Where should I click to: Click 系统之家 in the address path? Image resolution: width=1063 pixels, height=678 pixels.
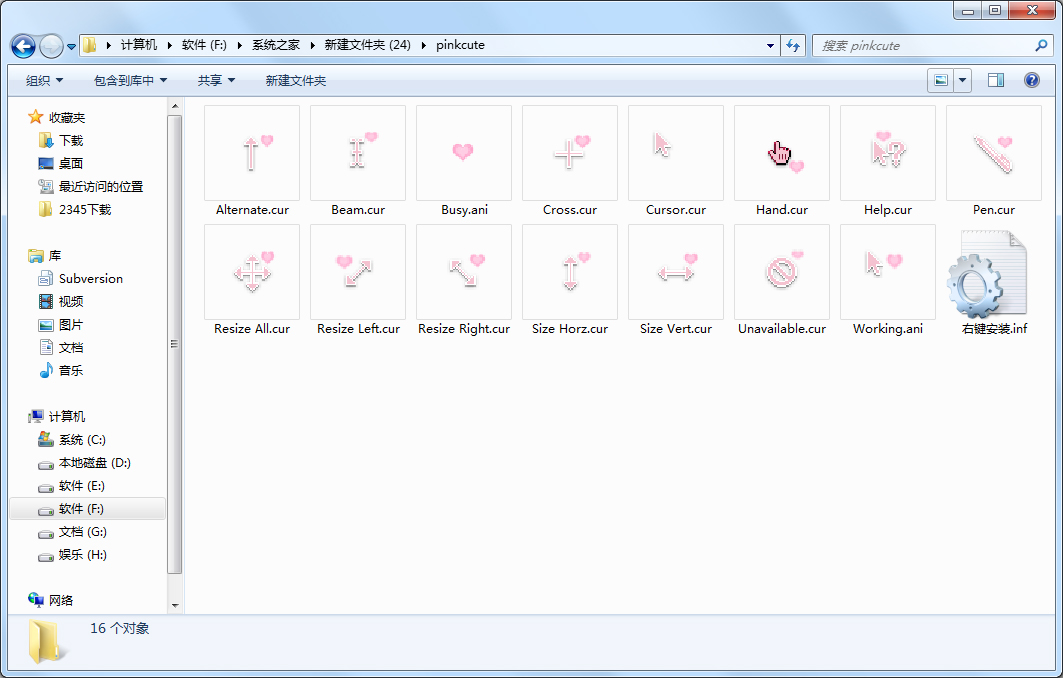coord(276,45)
